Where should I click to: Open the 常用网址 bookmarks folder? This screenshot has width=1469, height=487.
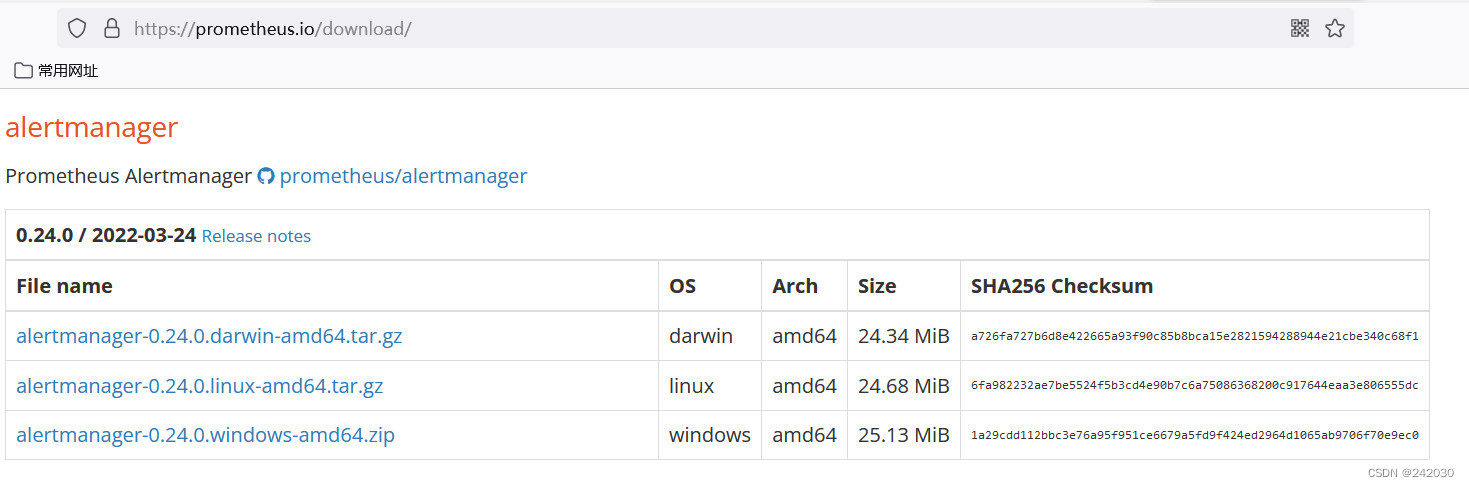point(67,71)
